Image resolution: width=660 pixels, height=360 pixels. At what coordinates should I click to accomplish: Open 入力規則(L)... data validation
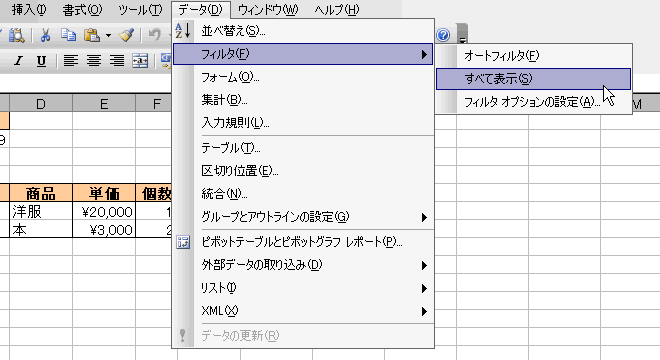click(x=303, y=123)
